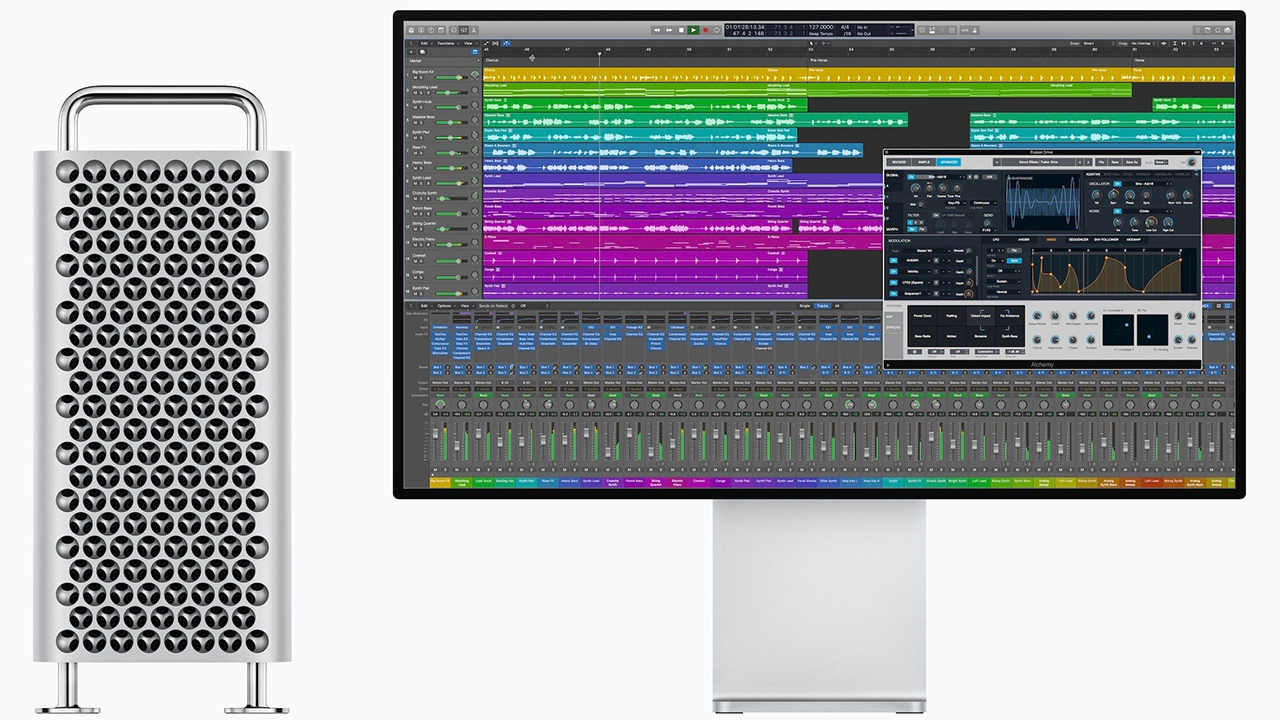Select the Synth Bass performance pad
1280x720 pixels.
click(1009, 336)
